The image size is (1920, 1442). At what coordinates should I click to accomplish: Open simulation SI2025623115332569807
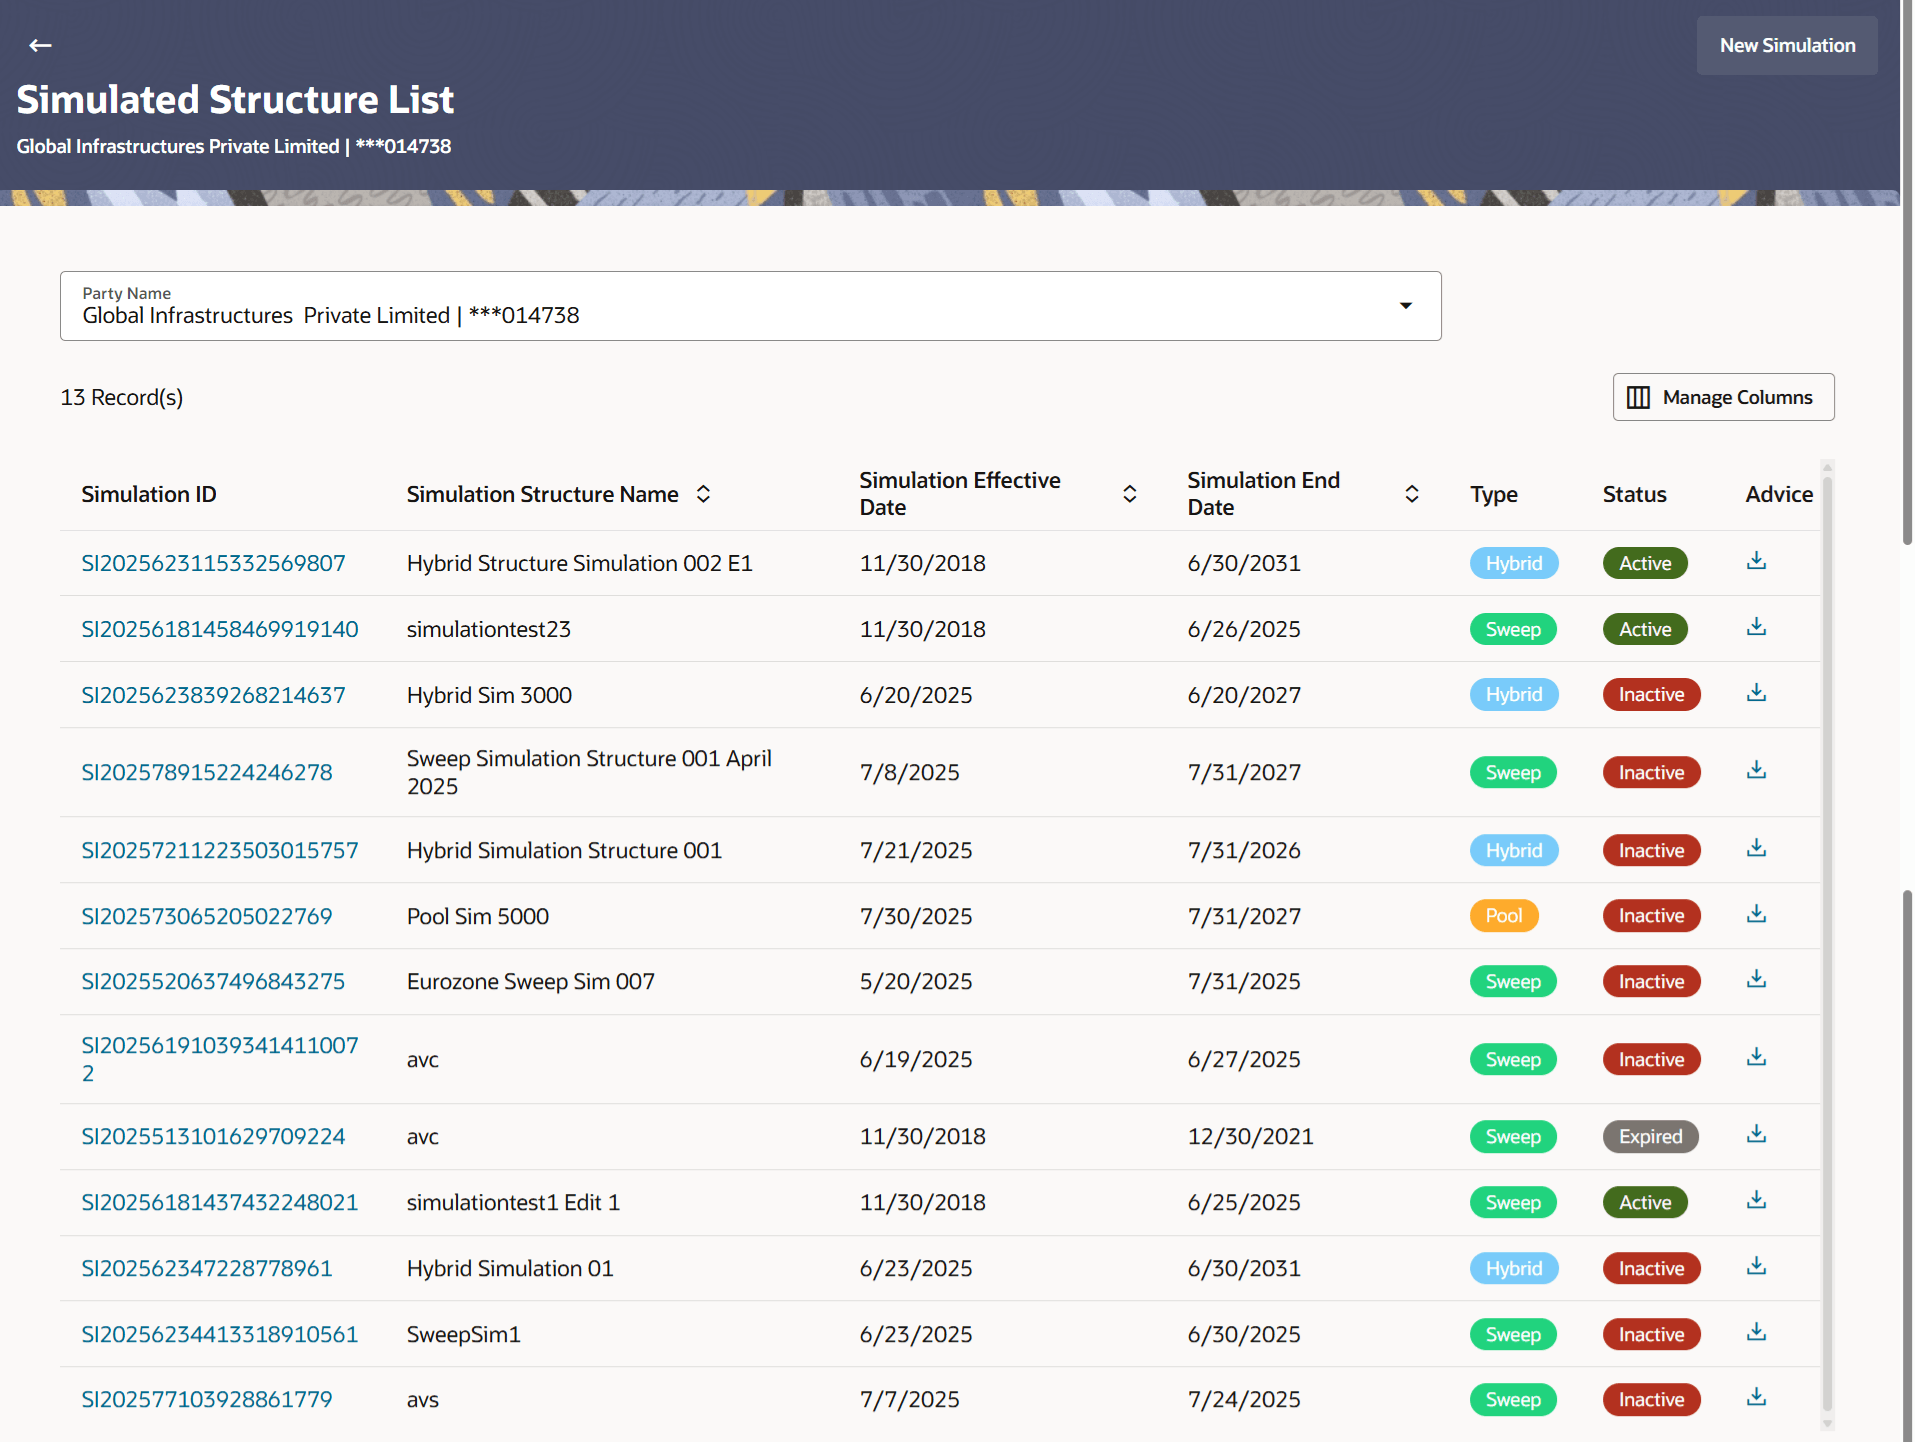pos(213,563)
